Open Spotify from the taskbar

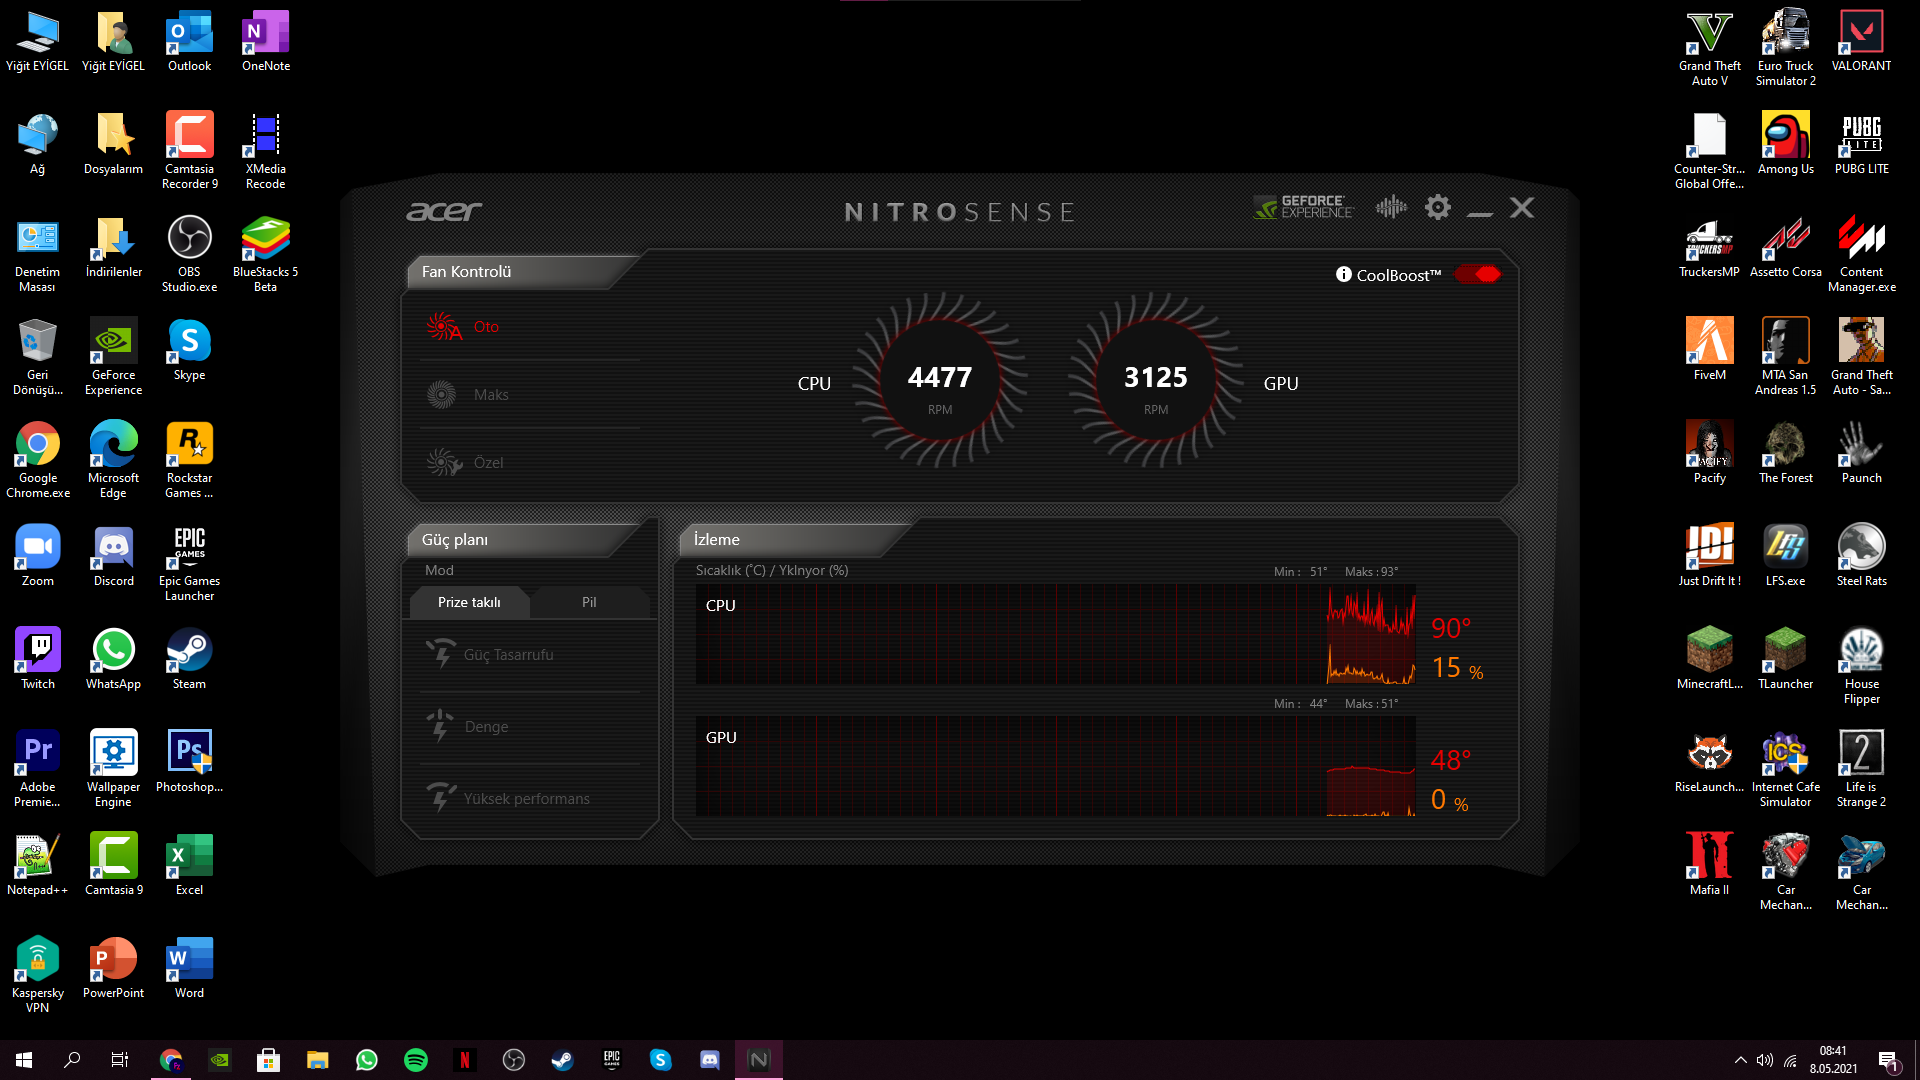pos(416,1060)
